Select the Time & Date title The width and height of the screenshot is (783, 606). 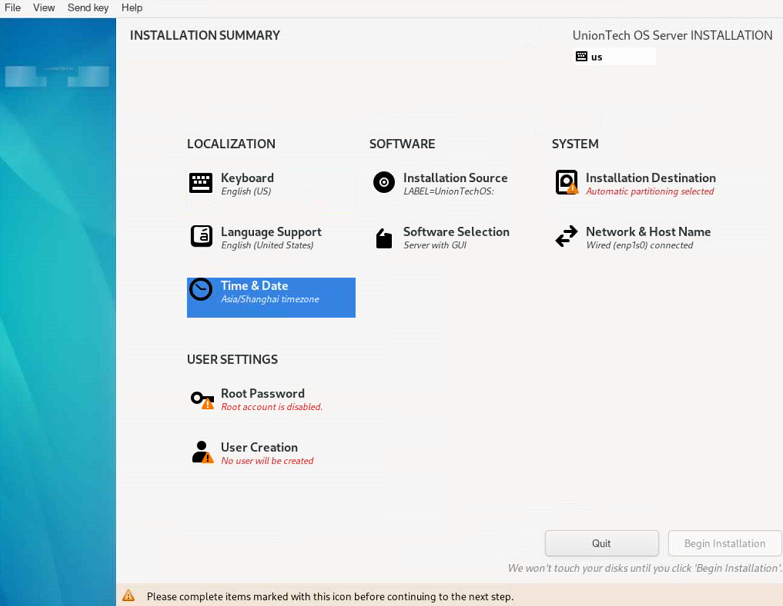254,286
